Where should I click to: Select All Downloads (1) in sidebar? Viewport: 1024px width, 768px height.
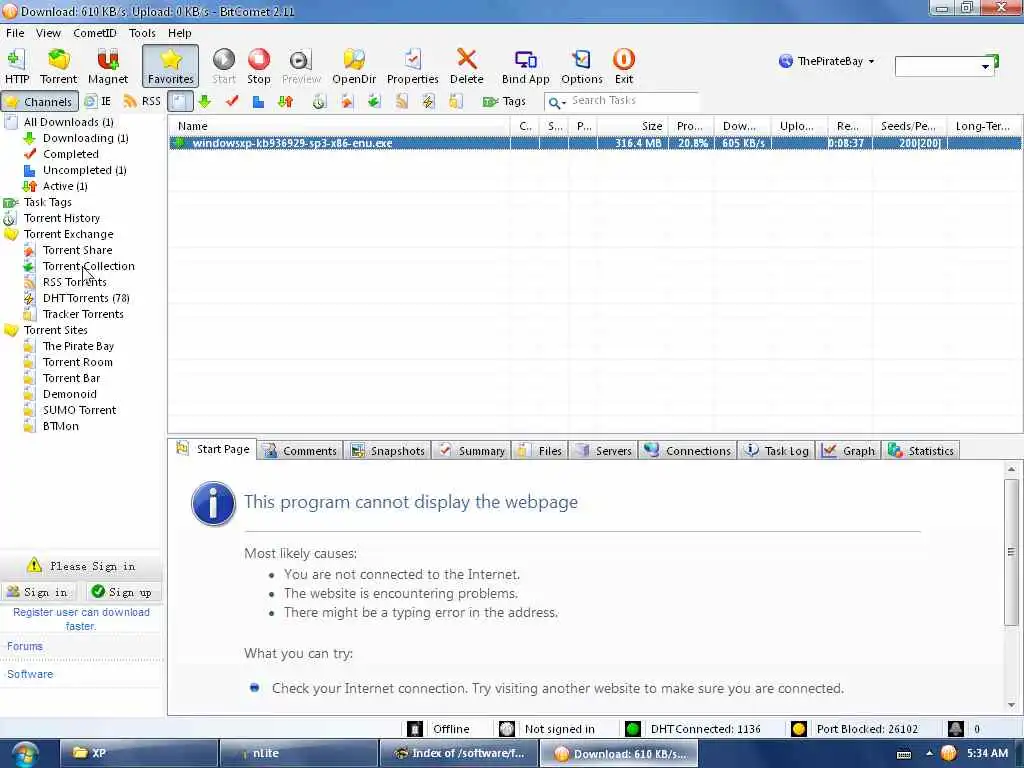point(68,122)
